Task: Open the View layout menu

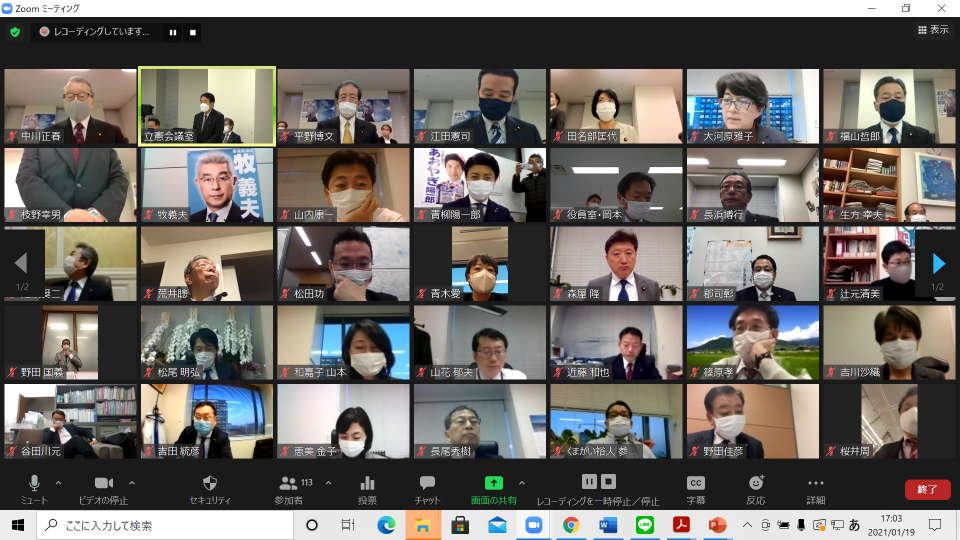Action: tap(933, 29)
